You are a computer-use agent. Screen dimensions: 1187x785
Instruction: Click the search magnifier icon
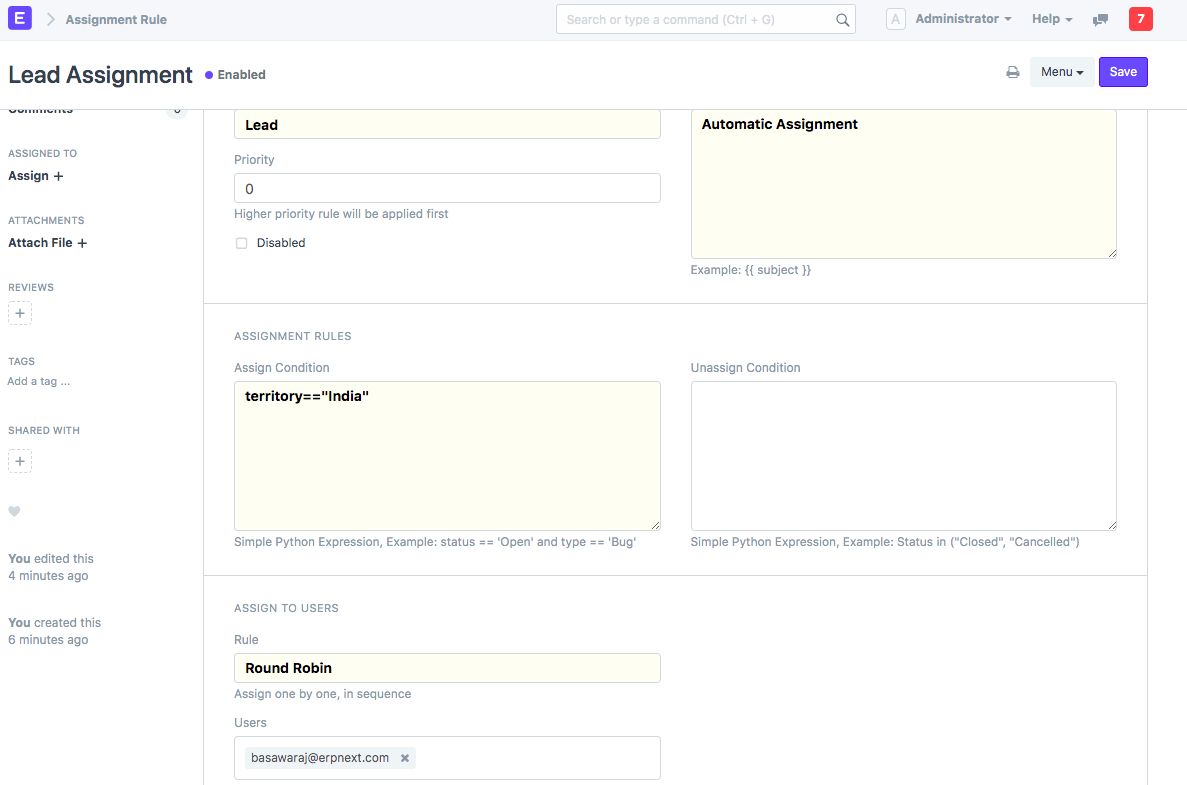click(x=842, y=20)
